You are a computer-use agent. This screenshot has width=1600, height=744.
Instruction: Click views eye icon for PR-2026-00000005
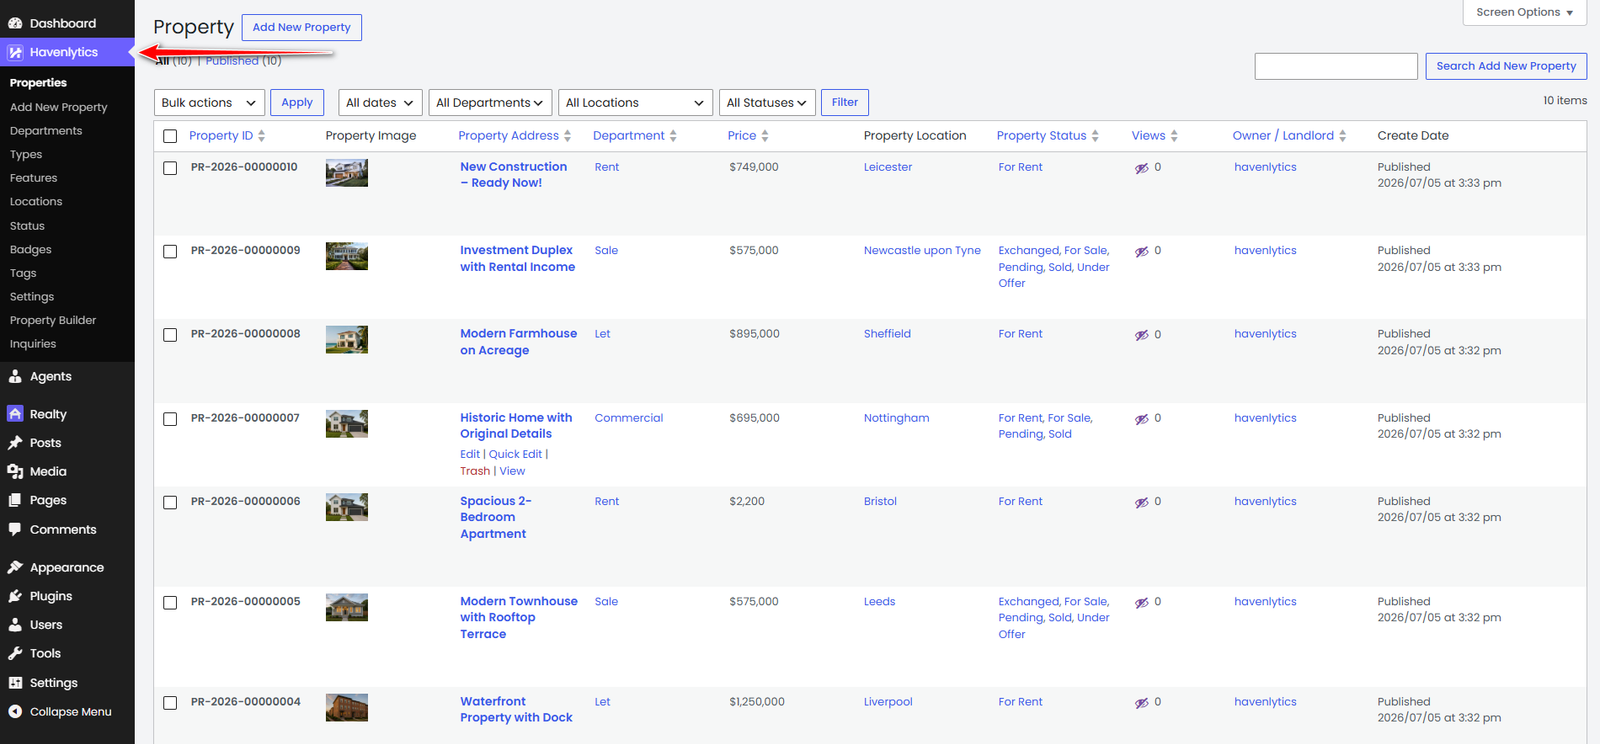coord(1141,603)
